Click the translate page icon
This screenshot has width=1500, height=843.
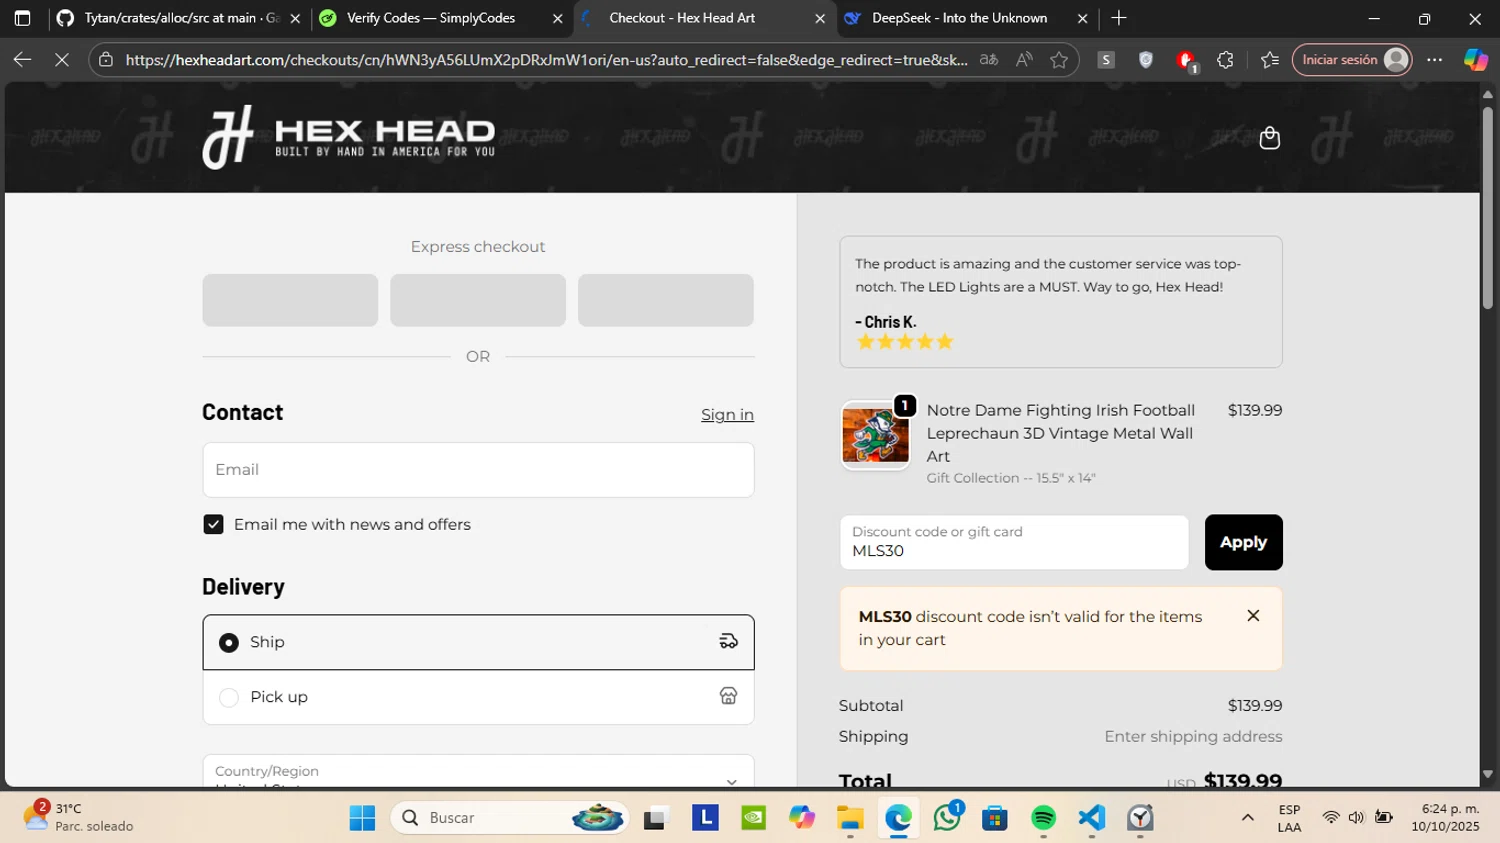(989, 60)
